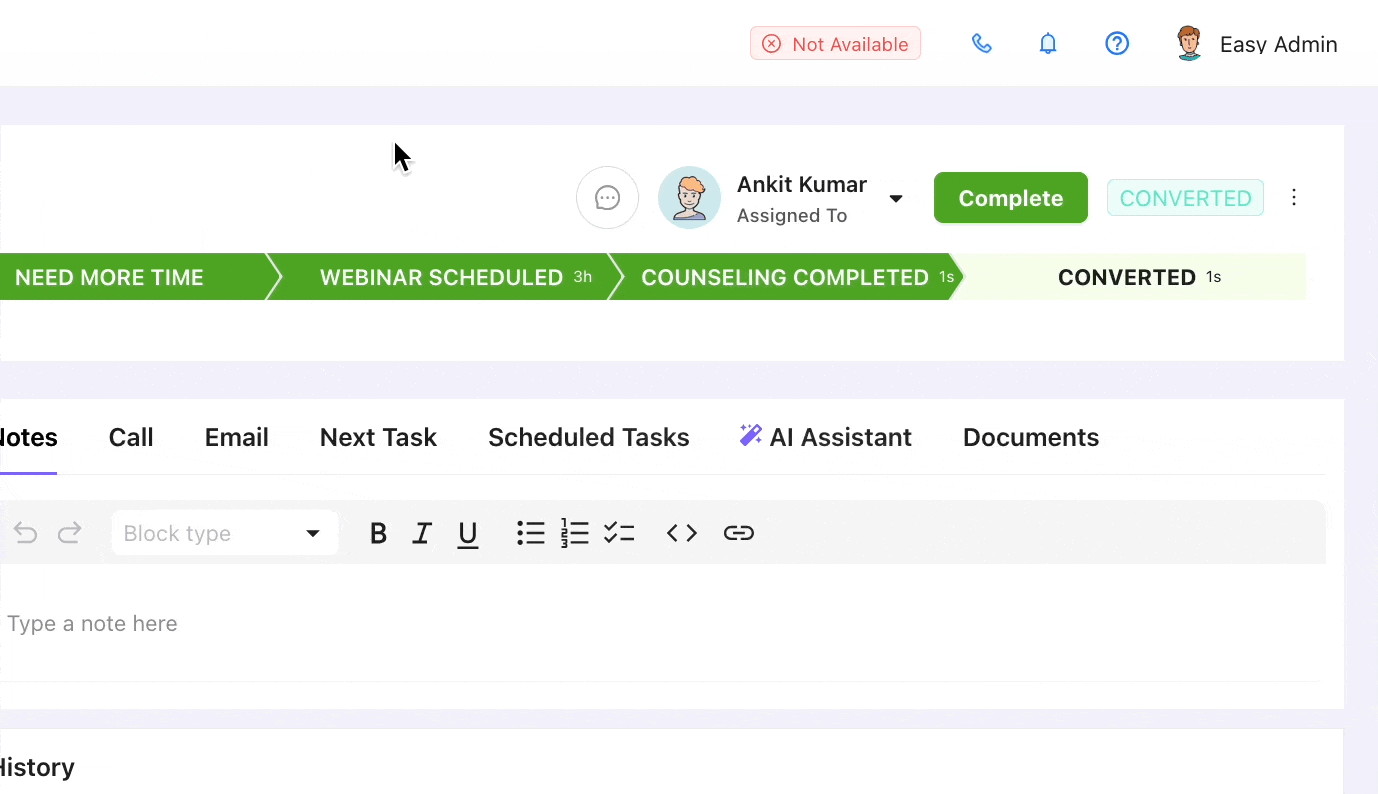The height and width of the screenshot is (794, 1378).
Task: Insert a link using link icon
Action: point(738,533)
